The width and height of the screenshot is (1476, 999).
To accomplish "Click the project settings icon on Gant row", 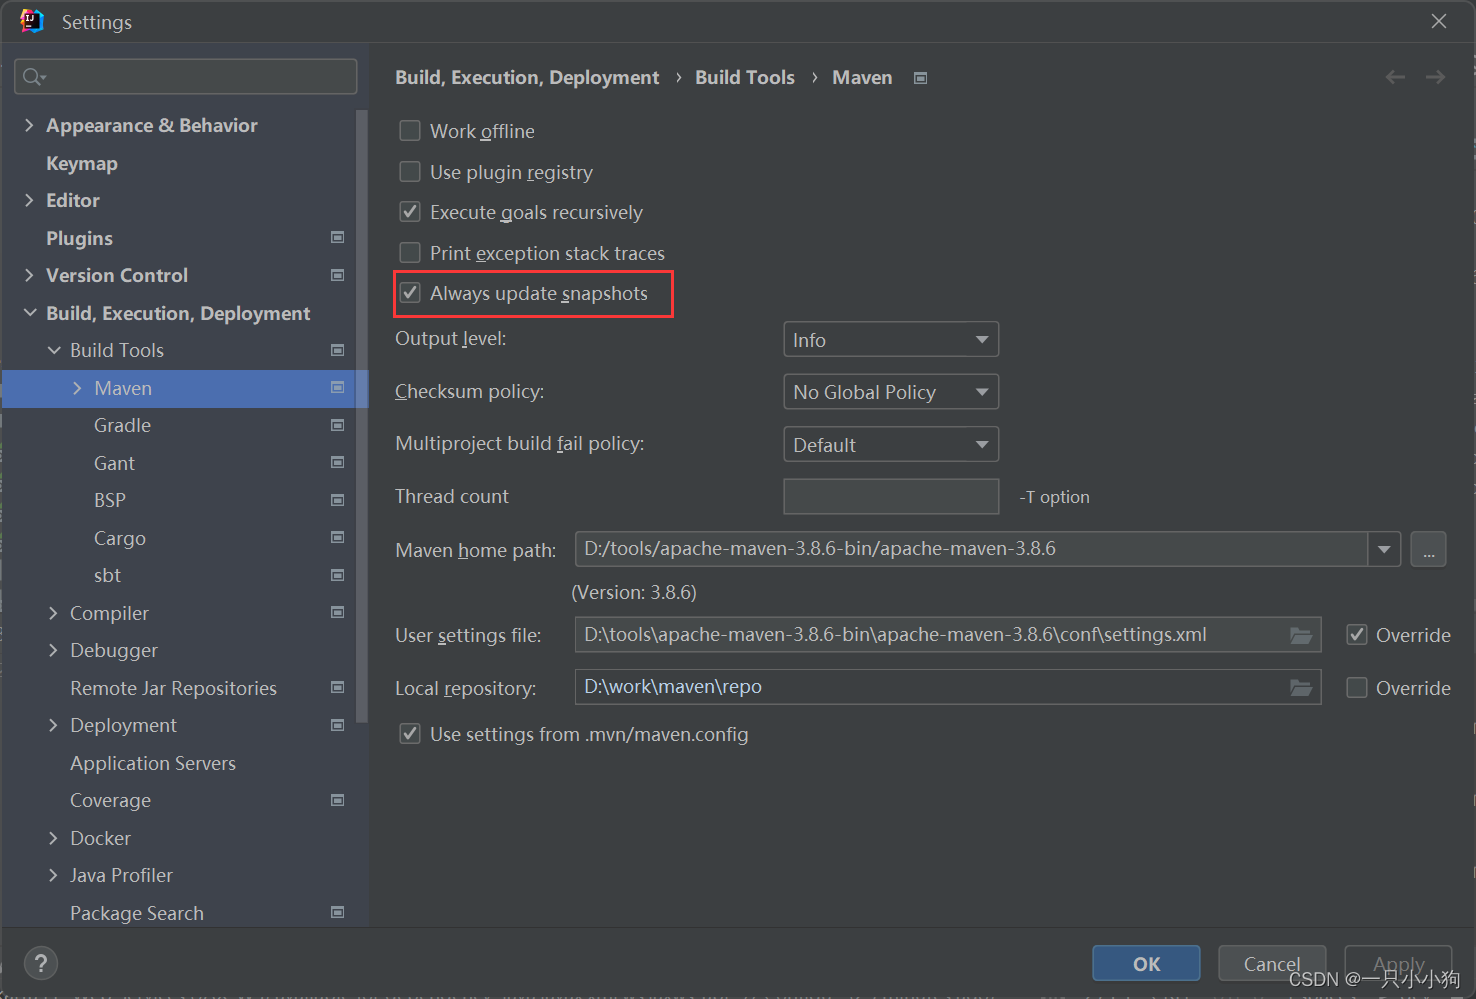I will pos(338,463).
